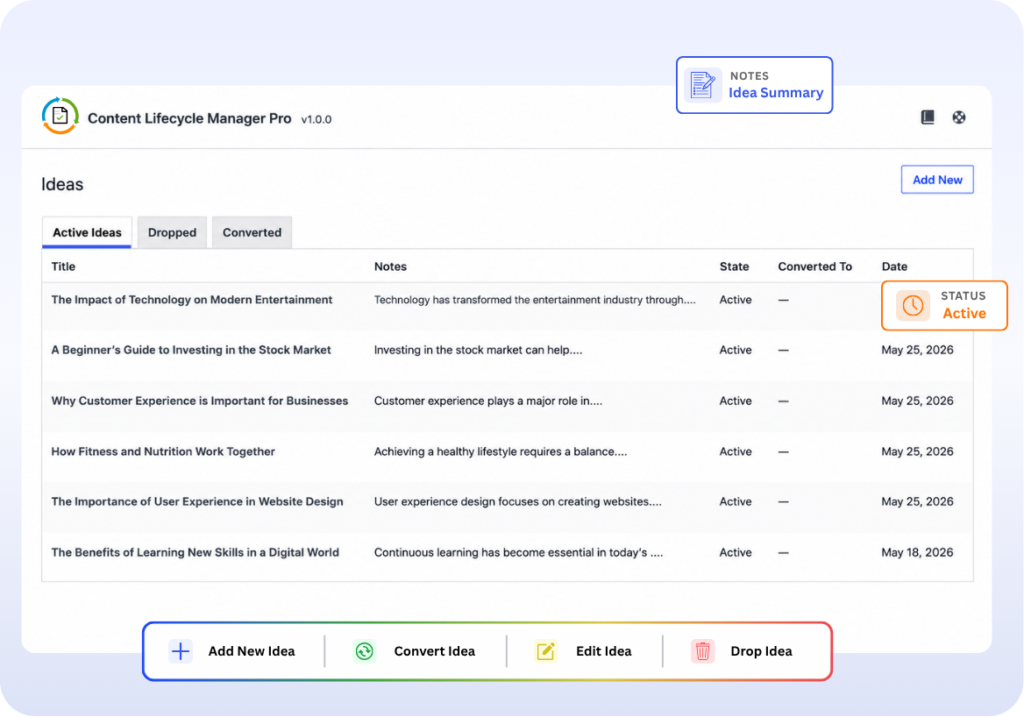The height and width of the screenshot is (717, 1024).
Task: Choose the Drop Idea label
Action: click(761, 651)
